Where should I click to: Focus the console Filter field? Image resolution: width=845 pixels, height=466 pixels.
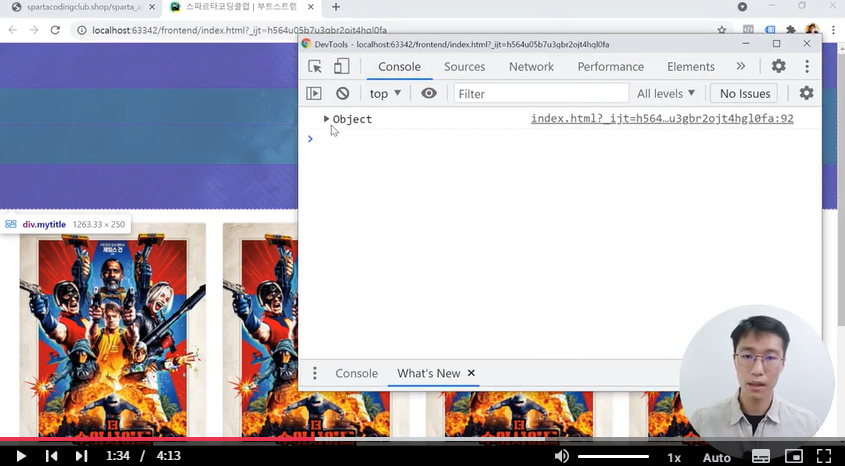(x=541, y=94)
